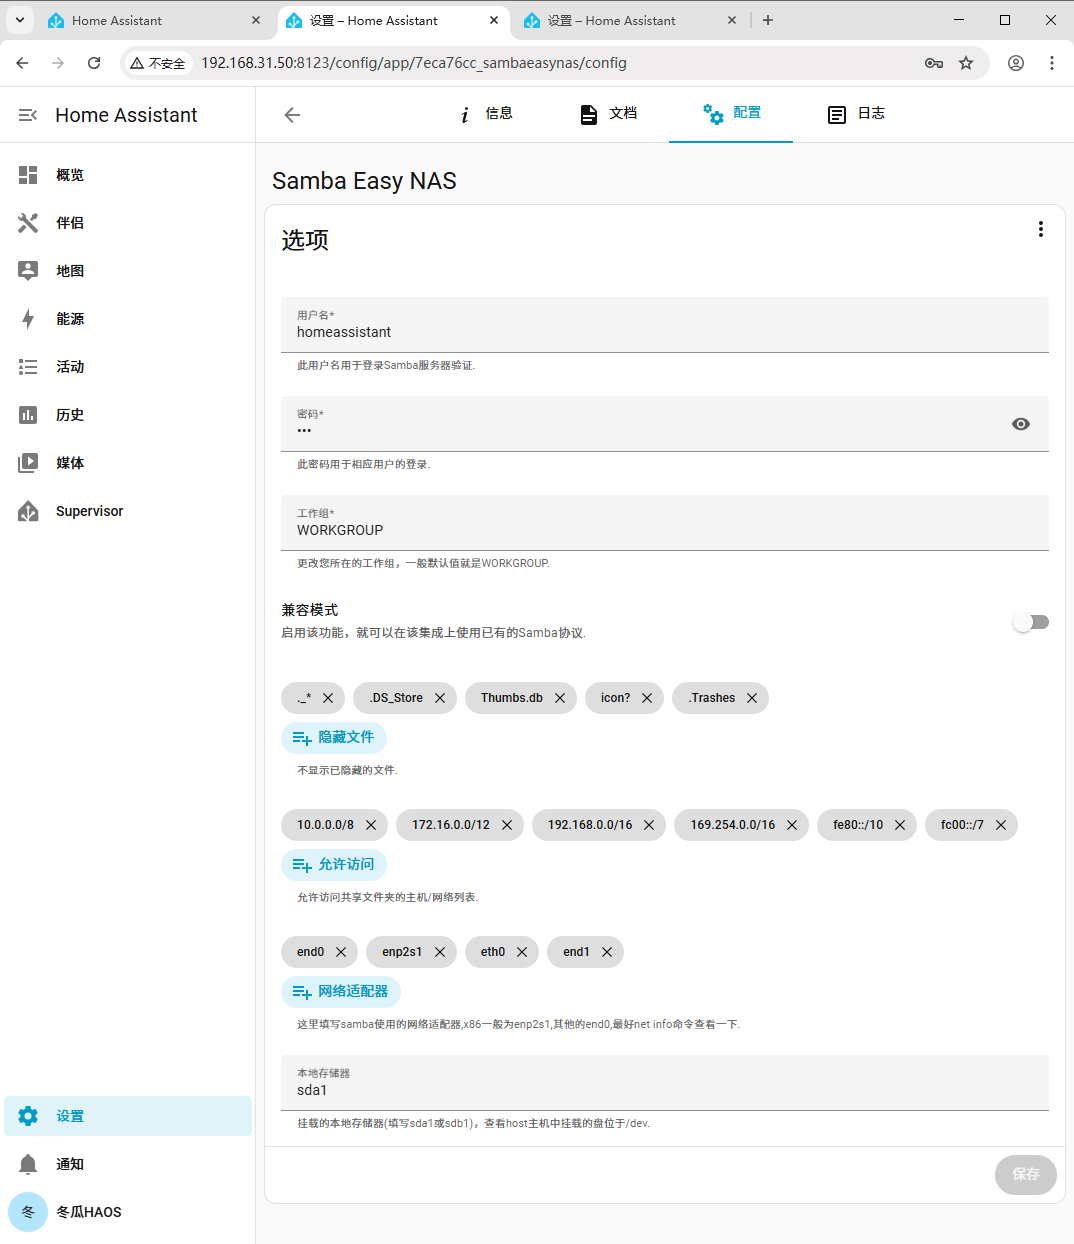
Task: Open a new browser tab
Action: (768, 20)
